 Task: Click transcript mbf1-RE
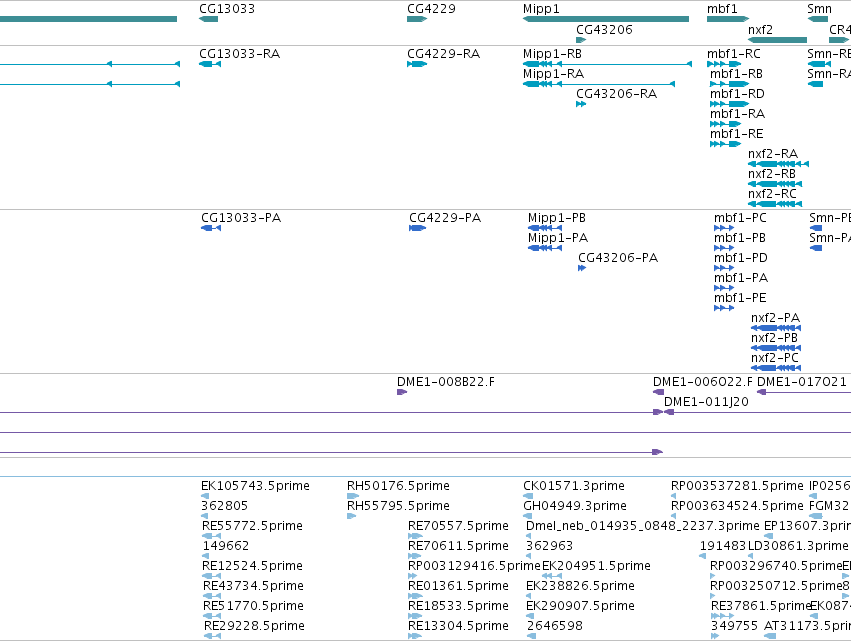(736, 134)
